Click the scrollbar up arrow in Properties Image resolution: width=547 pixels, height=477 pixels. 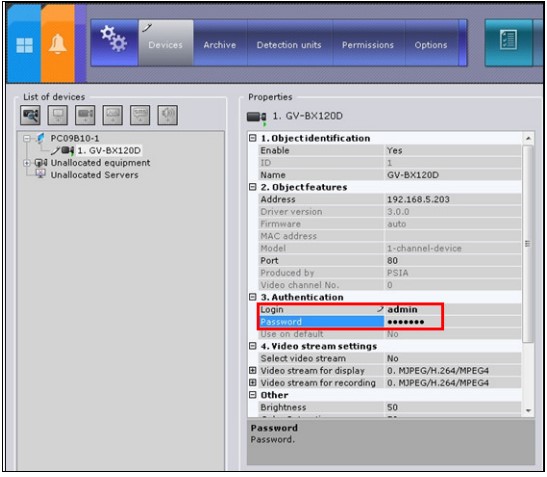coord(528,139)
